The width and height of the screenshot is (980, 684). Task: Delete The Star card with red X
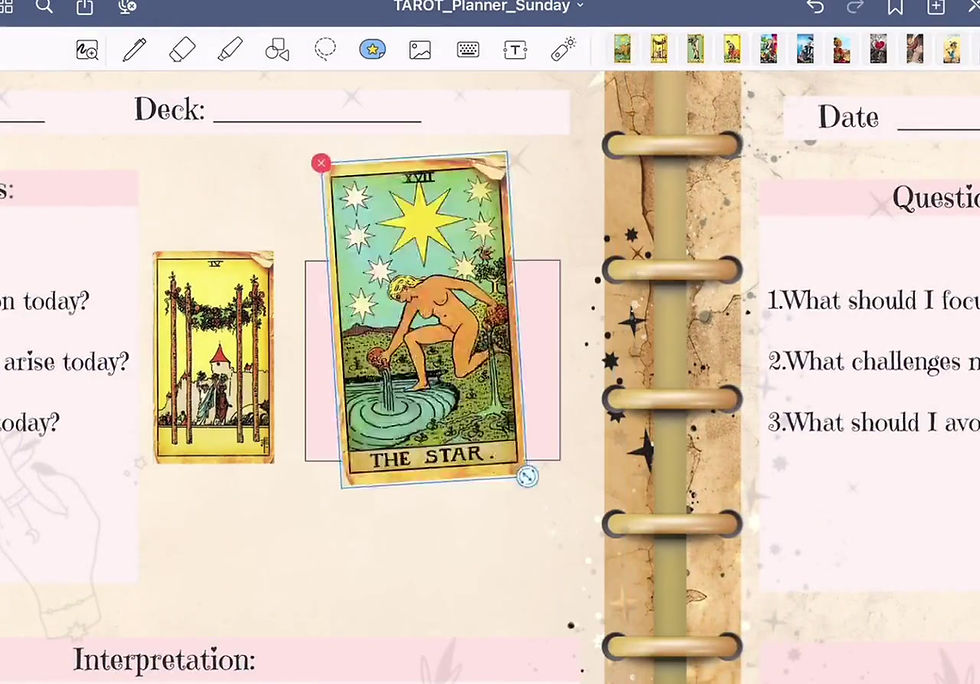[321, 163]
